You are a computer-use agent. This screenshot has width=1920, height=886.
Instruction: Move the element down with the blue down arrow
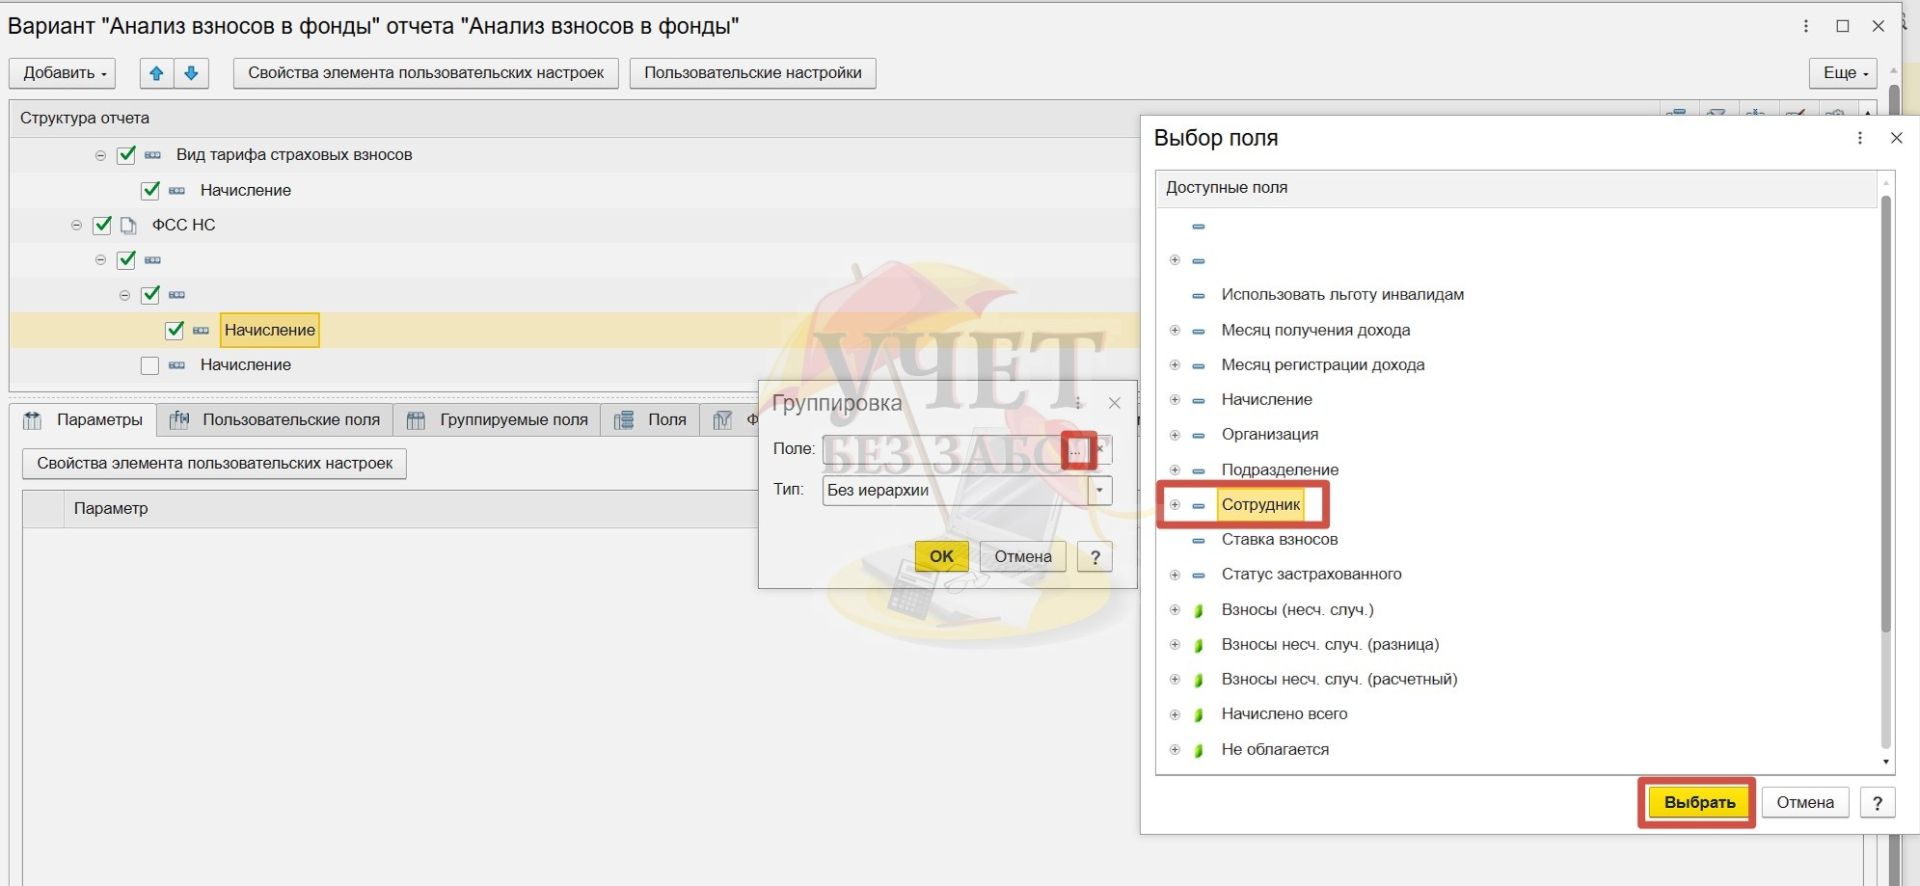pos(191,73)
